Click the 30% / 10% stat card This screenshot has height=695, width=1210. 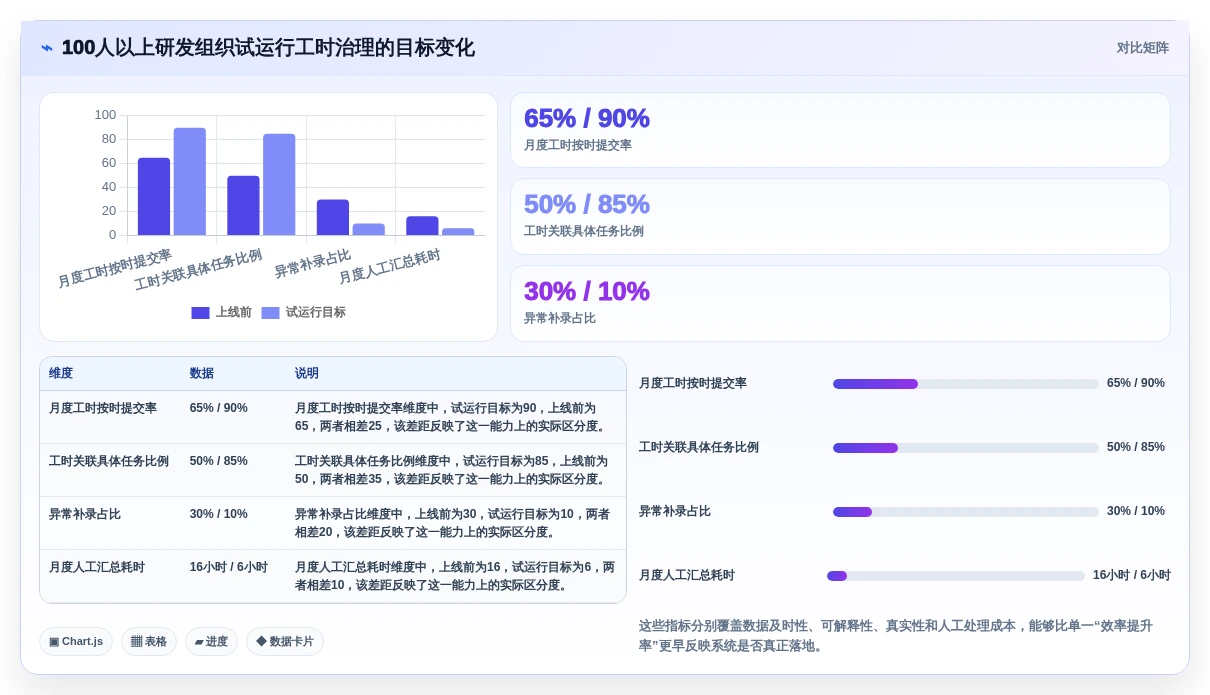(840, 303)
